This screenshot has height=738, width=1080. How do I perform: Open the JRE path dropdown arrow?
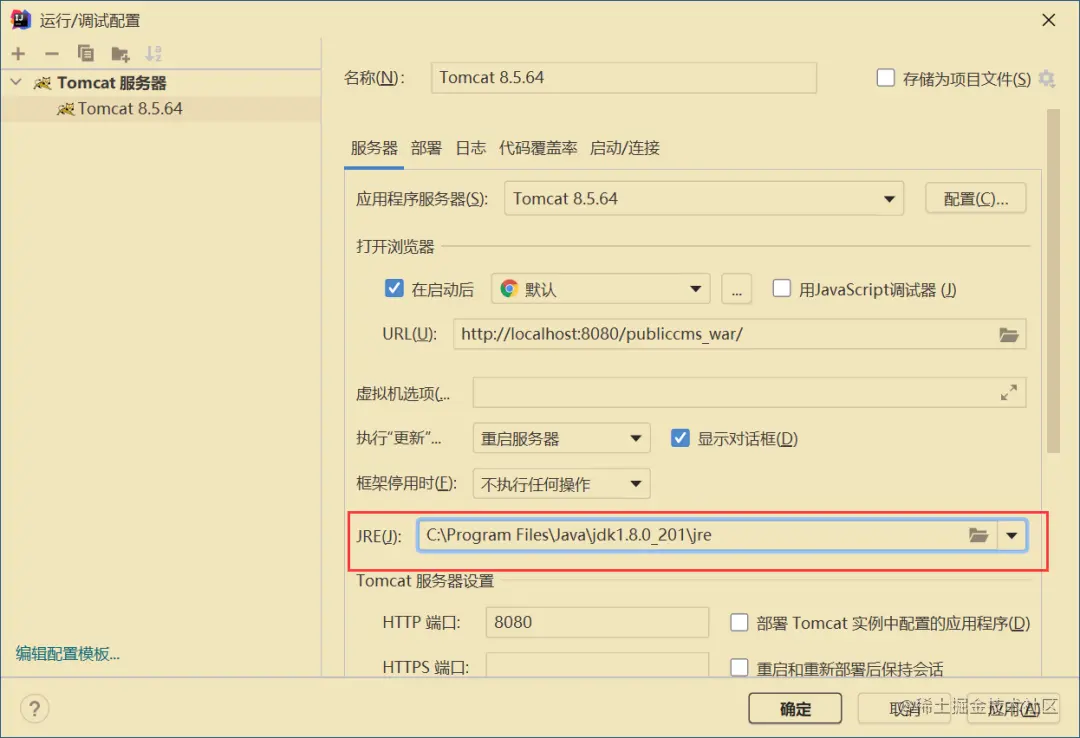pyautogui.click(x=1012, y=535)
